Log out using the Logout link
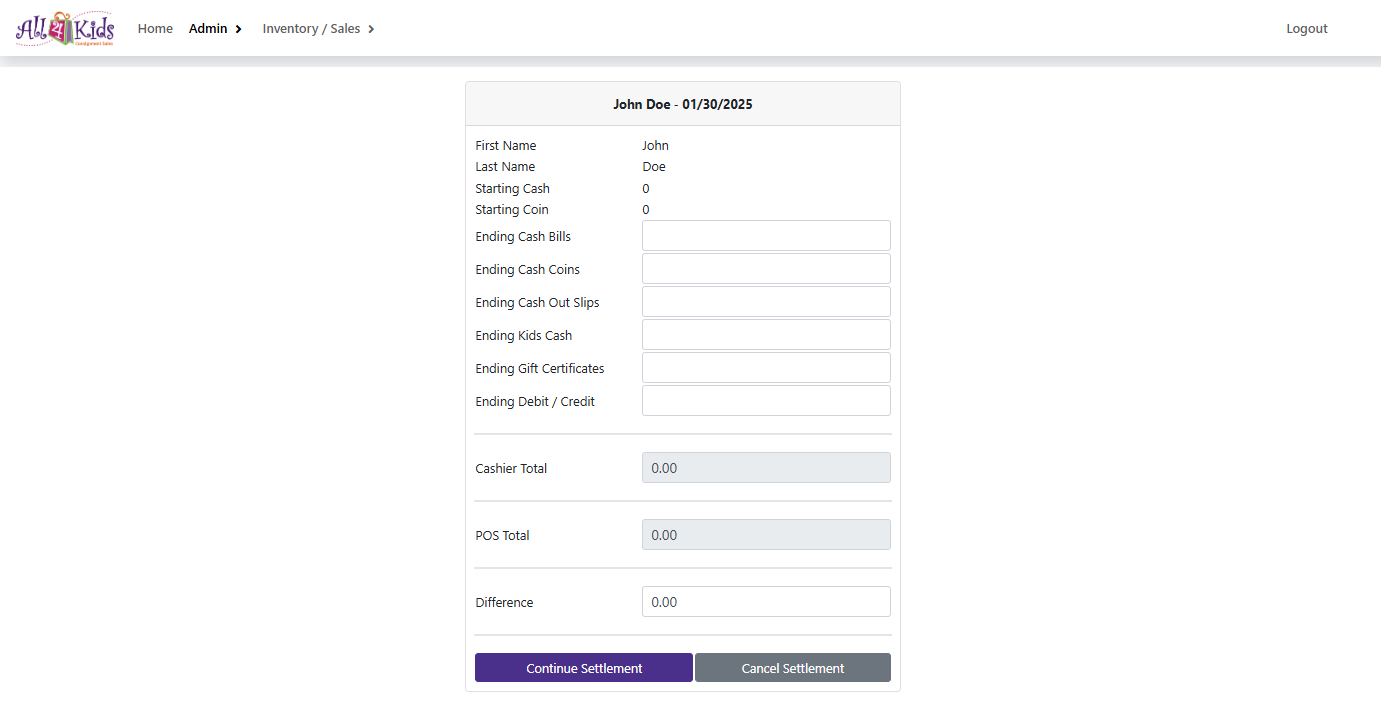 (x=1306, y=29)
